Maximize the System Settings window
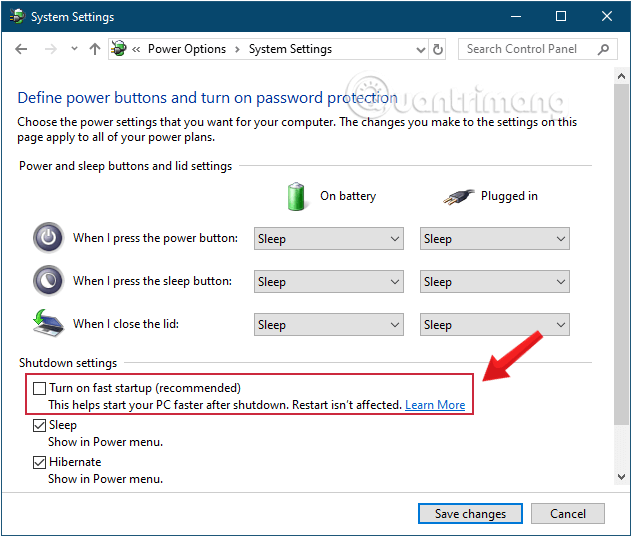The image size is (632, 537). 561,17
